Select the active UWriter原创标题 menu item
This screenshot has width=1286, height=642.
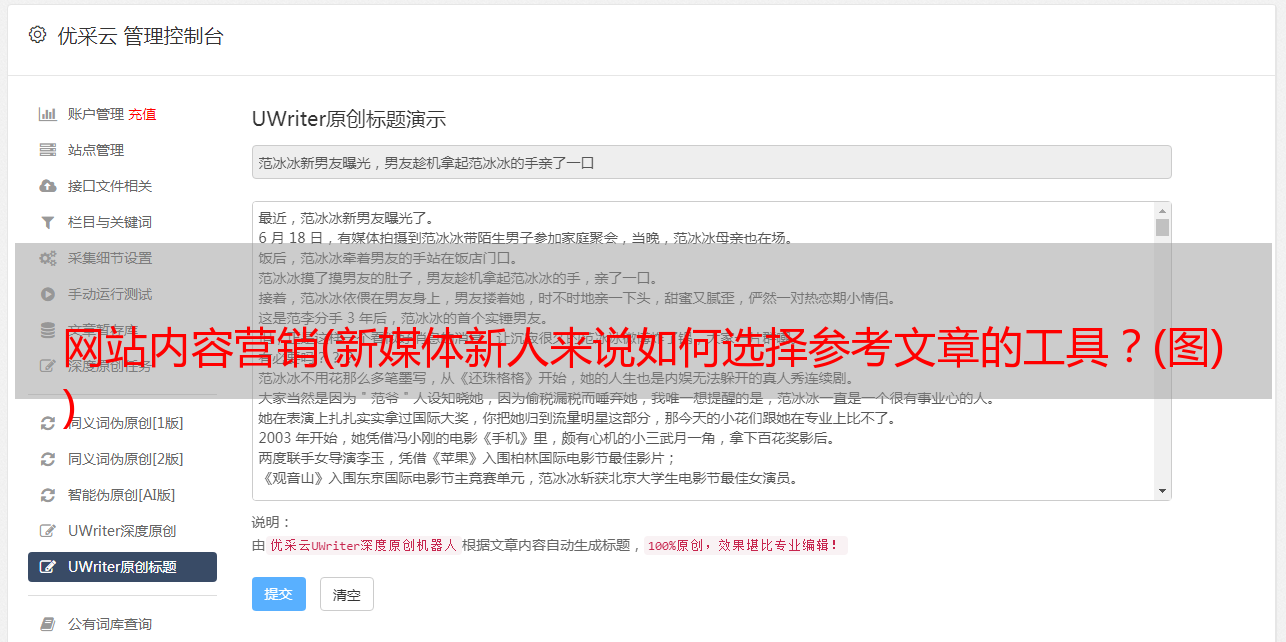click(x=122, y=567)
